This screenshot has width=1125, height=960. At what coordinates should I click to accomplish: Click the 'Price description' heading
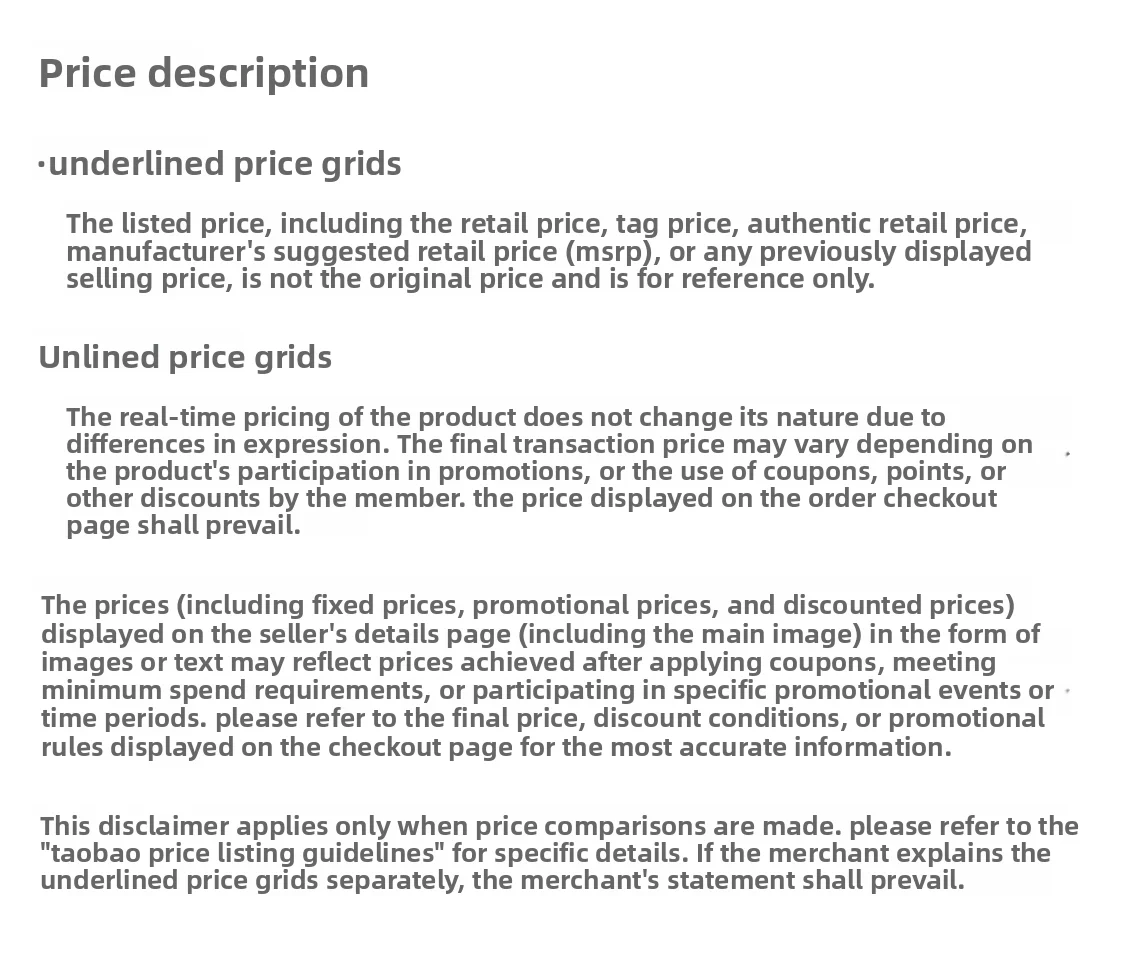tap(204, 74)
